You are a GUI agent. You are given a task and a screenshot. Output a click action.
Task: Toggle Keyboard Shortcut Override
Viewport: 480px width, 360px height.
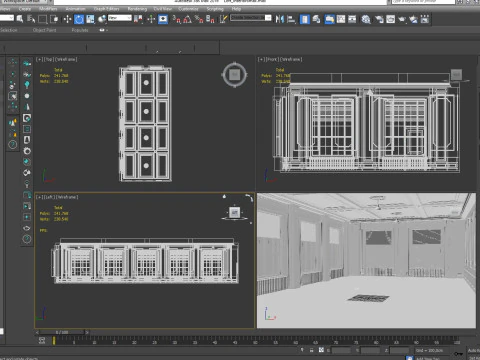[163, 19]
